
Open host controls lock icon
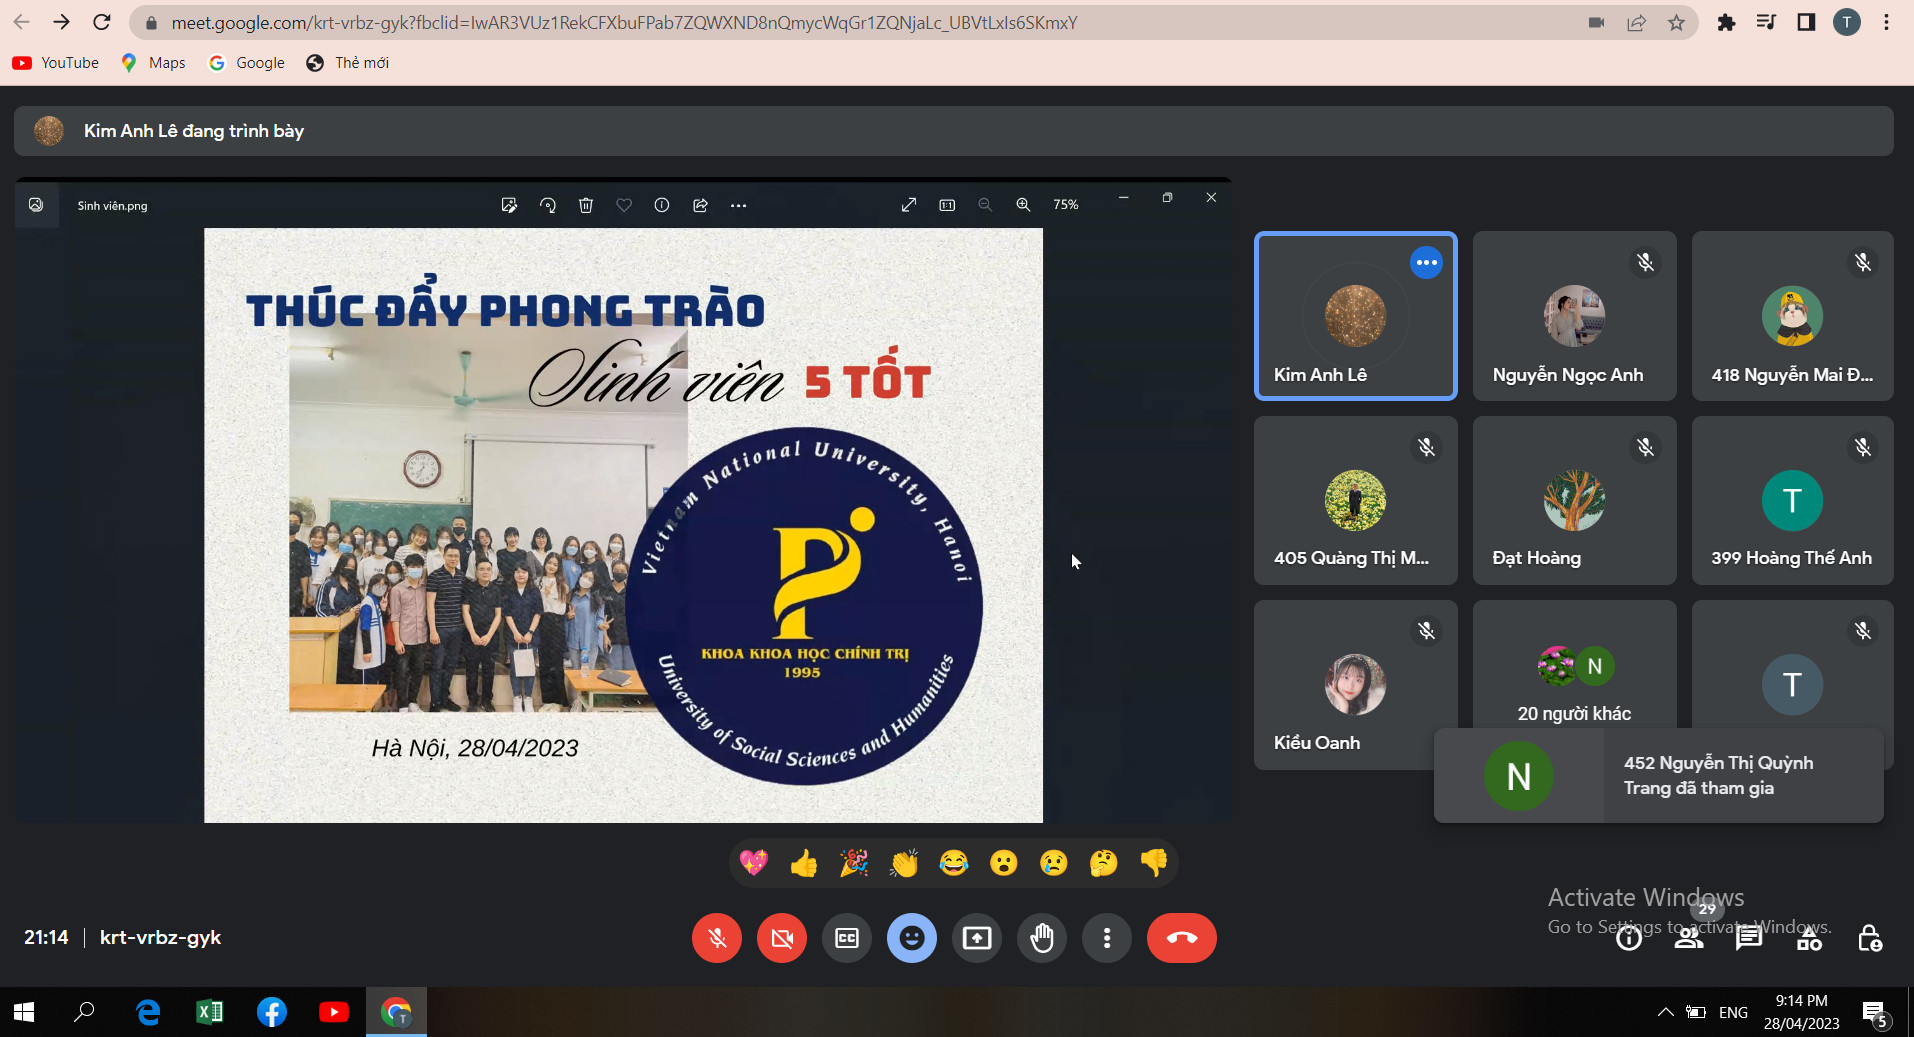click(x=1869, y=938)
